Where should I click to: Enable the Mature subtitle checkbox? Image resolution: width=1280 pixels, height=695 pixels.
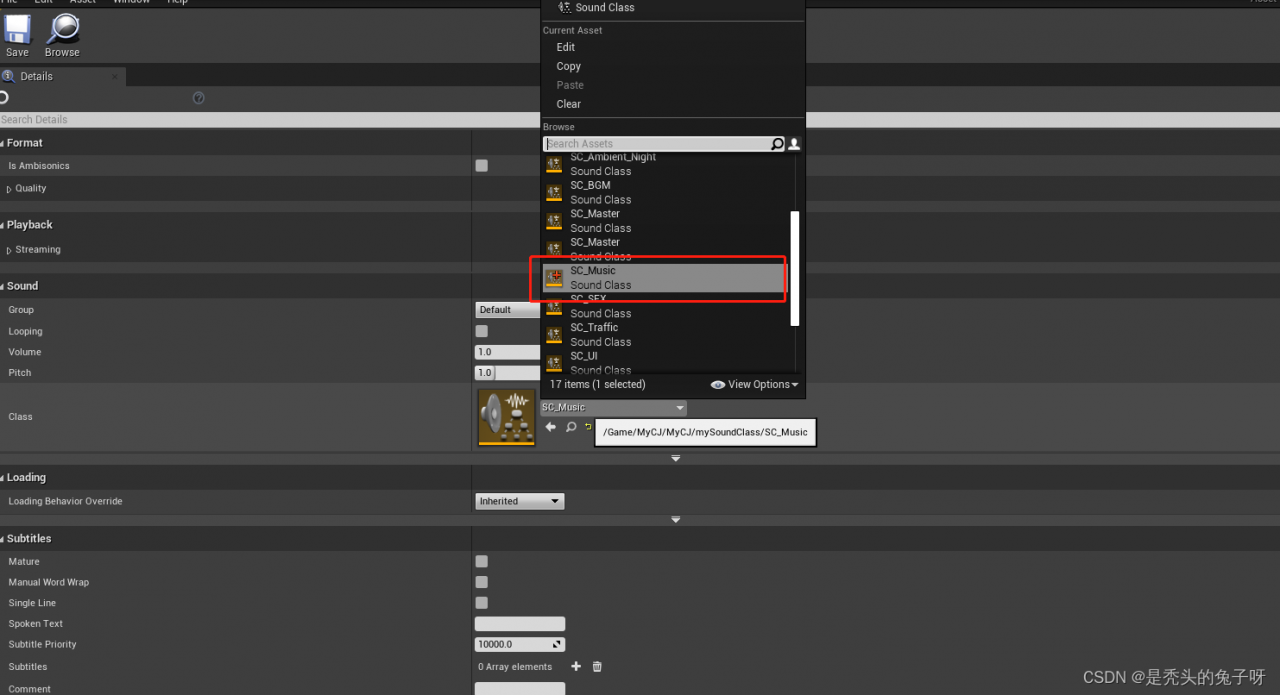(482, 561)
